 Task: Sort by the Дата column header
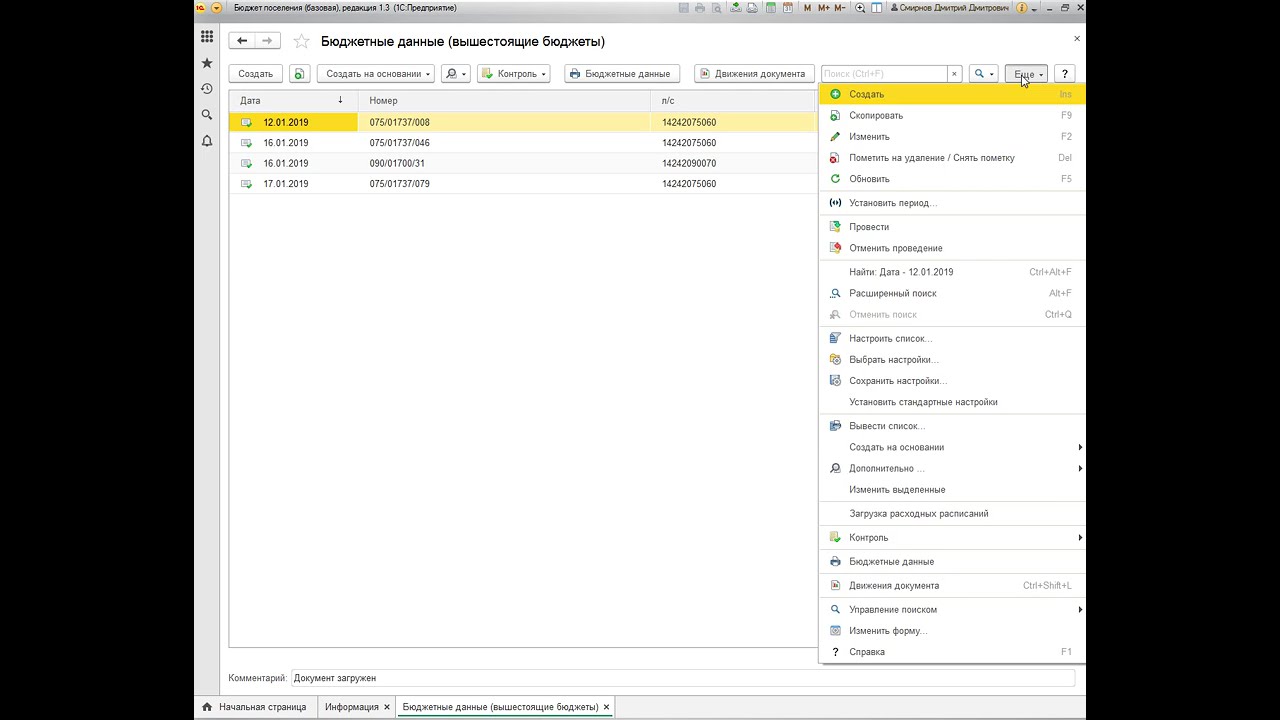coord(293,101)
